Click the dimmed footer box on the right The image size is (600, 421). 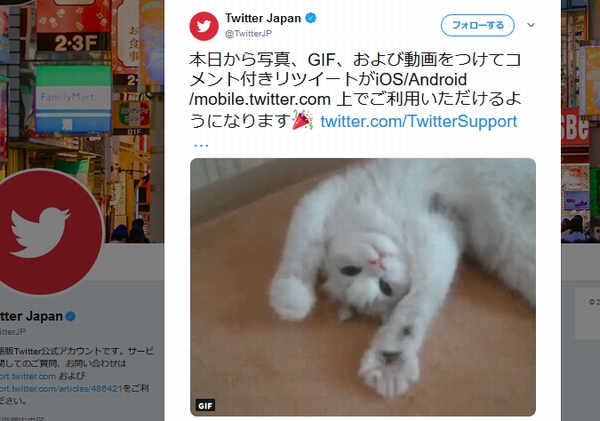tap(587, 313)
